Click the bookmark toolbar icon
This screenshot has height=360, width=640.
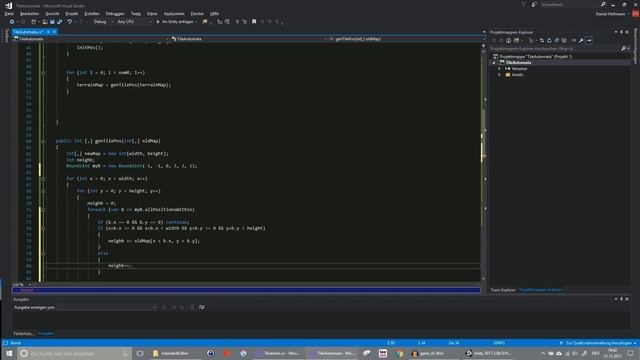click(x=254, y=22)
